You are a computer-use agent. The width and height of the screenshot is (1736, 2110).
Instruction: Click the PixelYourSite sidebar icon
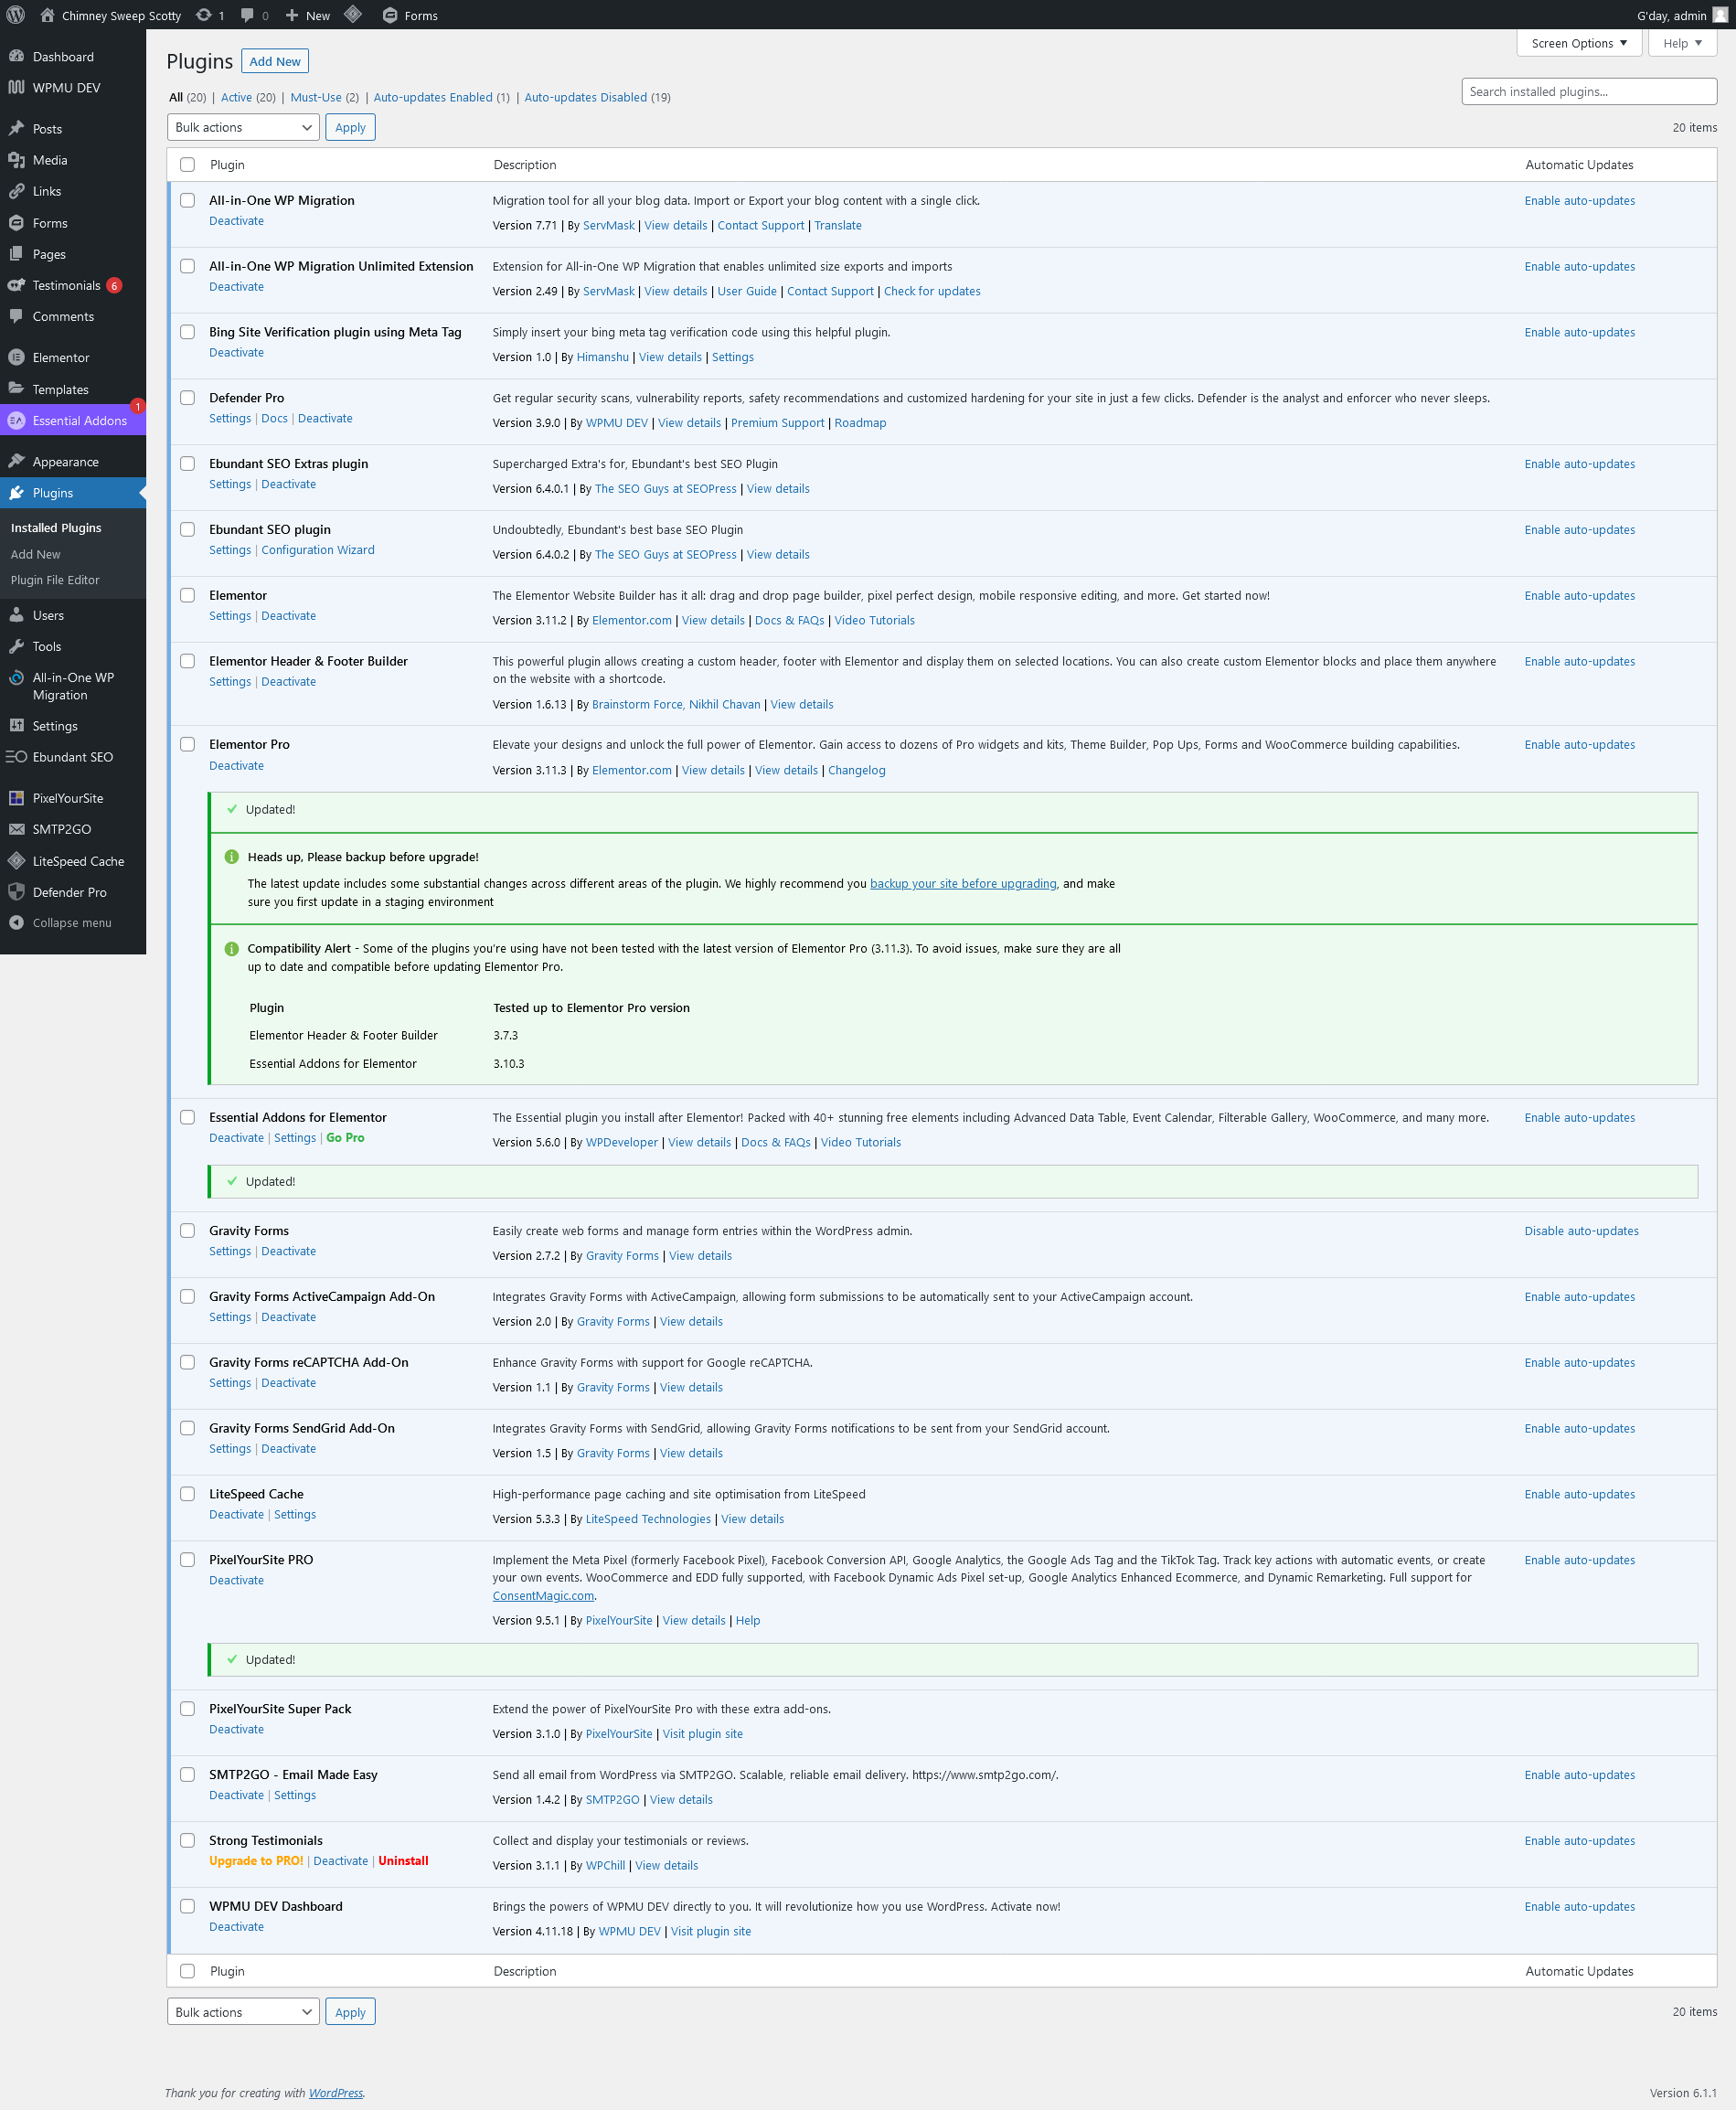tap(16, 798)
